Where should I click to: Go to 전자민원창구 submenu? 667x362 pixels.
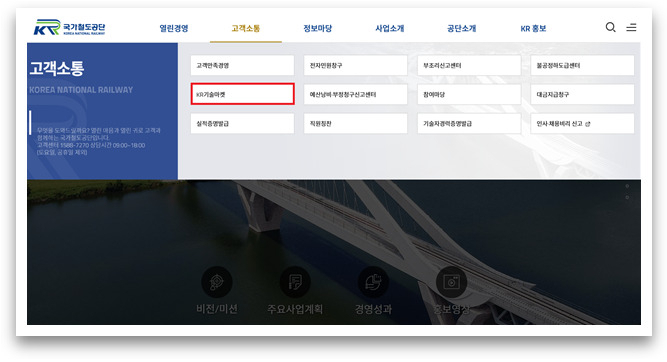(356, 66)
